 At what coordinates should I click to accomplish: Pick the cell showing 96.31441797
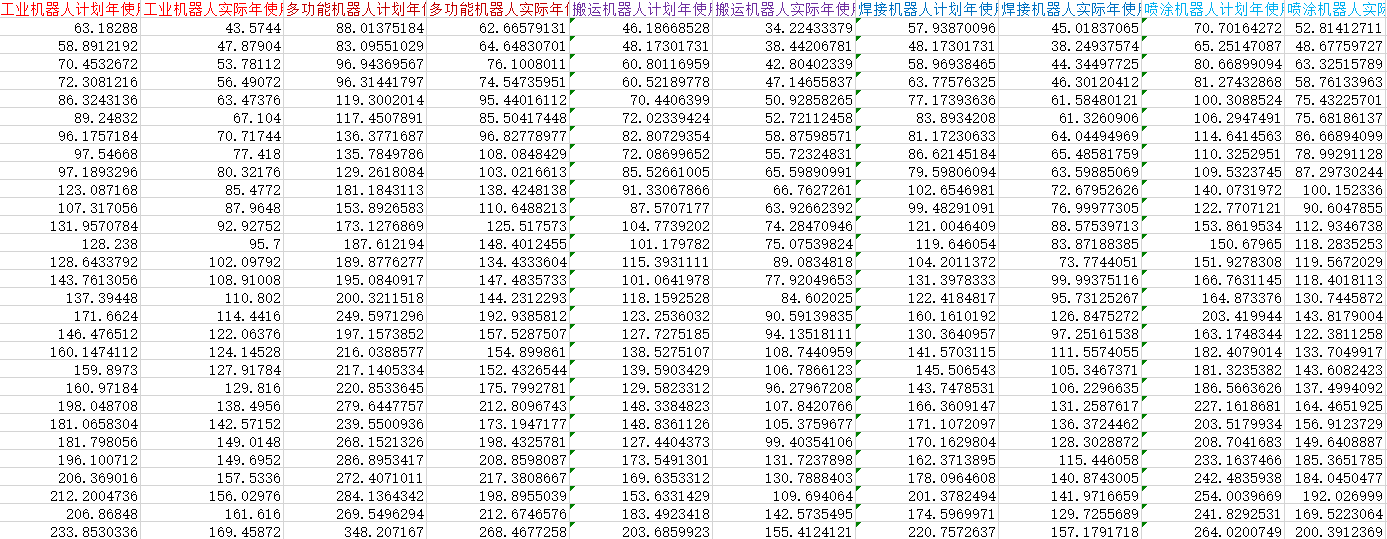[355, 81]
